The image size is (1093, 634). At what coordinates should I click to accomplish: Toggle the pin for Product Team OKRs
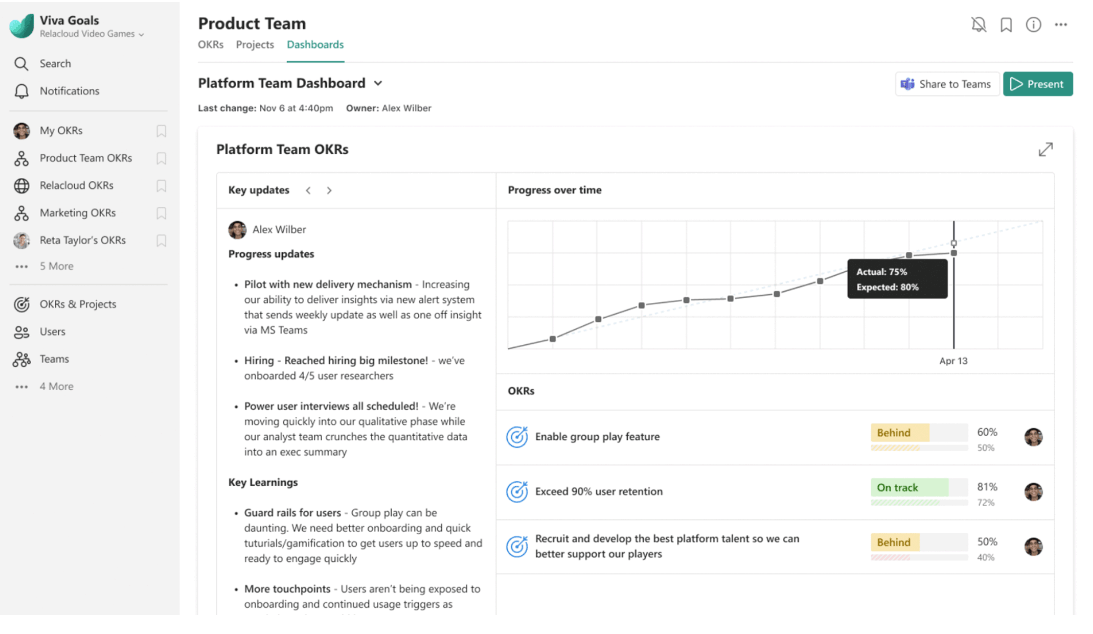161,158
